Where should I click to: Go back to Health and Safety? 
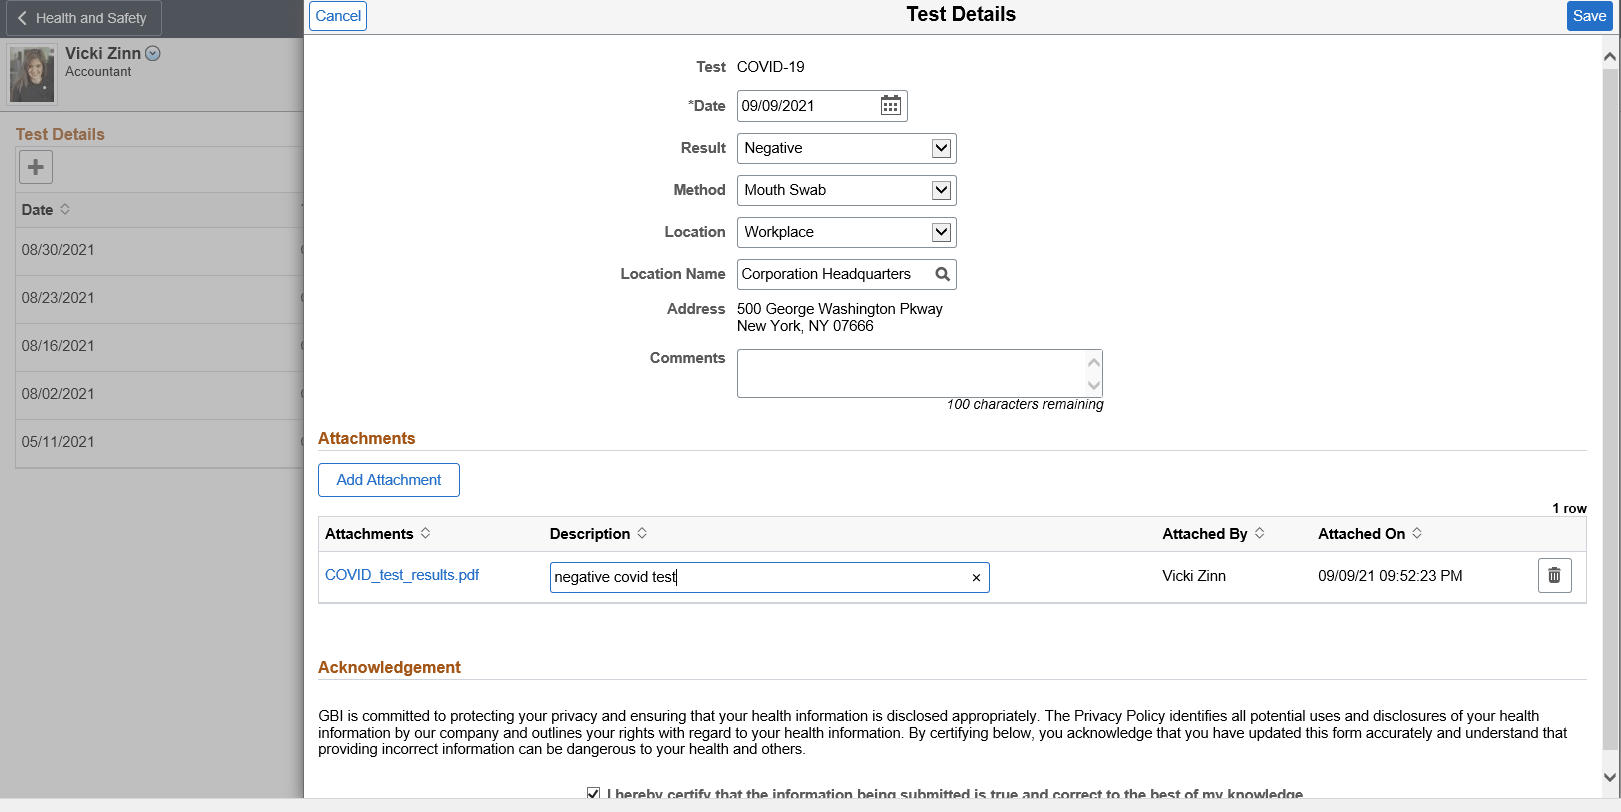[x=82, y=18]
